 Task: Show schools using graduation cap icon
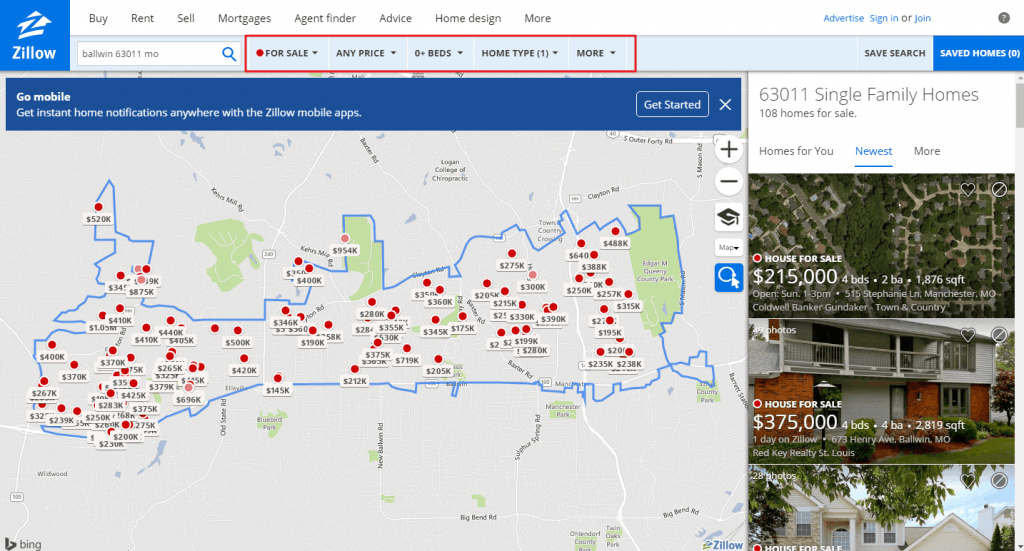729,216
